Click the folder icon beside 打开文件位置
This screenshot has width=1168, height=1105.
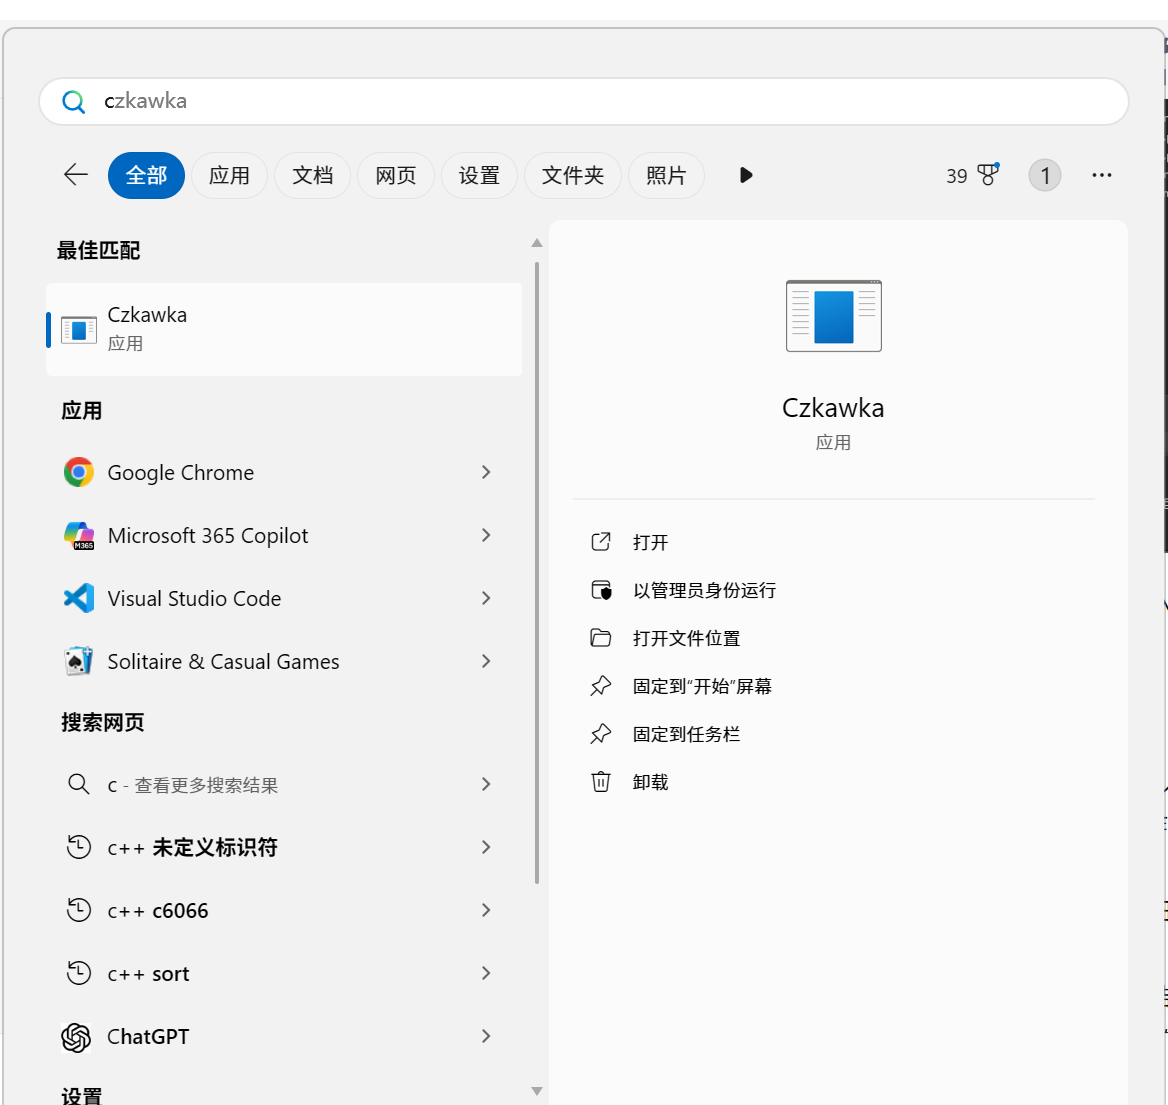(x=600, y=638)
